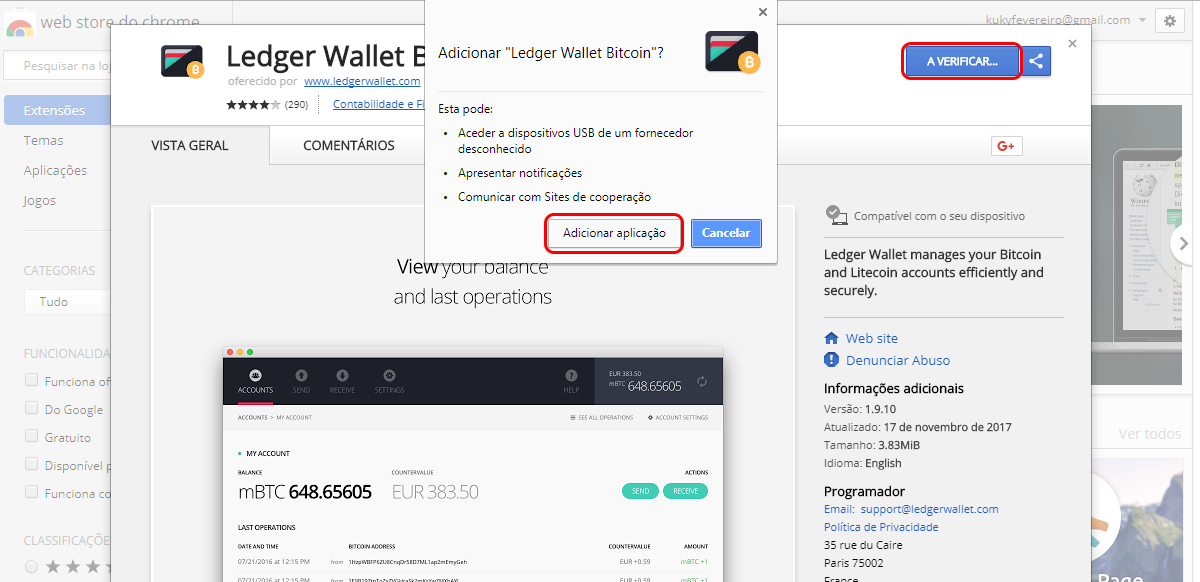Image resolution: width=1200 pixels, height=582 pixels.
Task: Click the Ledger Wallet icon beside the extension title
Action: [x=183, y=61]
